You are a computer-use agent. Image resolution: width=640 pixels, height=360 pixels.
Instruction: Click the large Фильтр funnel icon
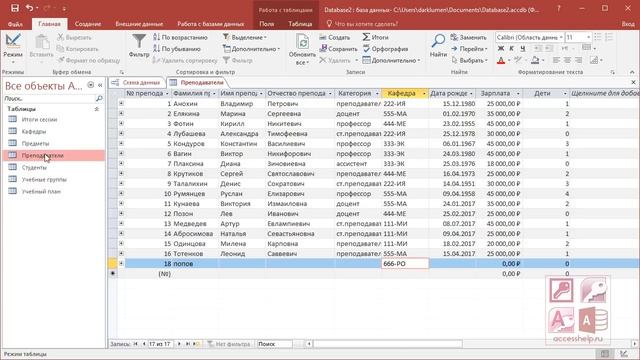139,45
